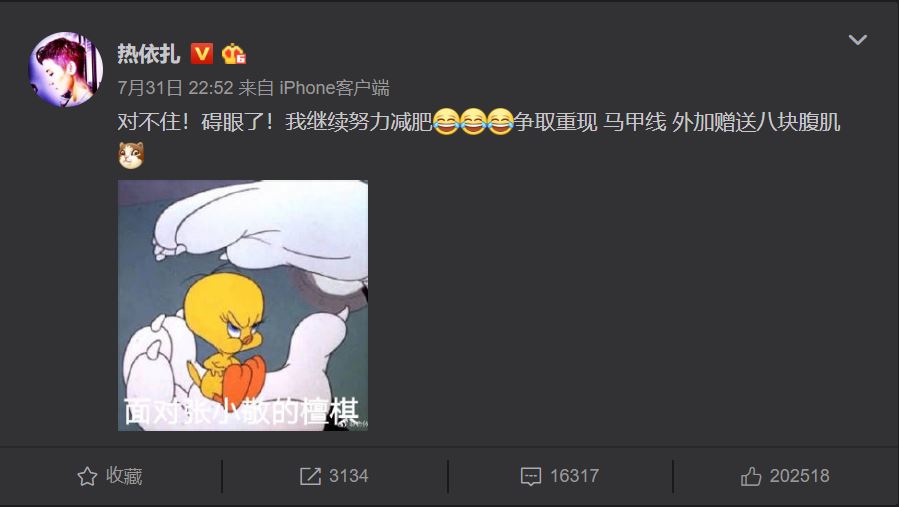Click the 热依扎 profile avatar

click(x=66, y=69)
